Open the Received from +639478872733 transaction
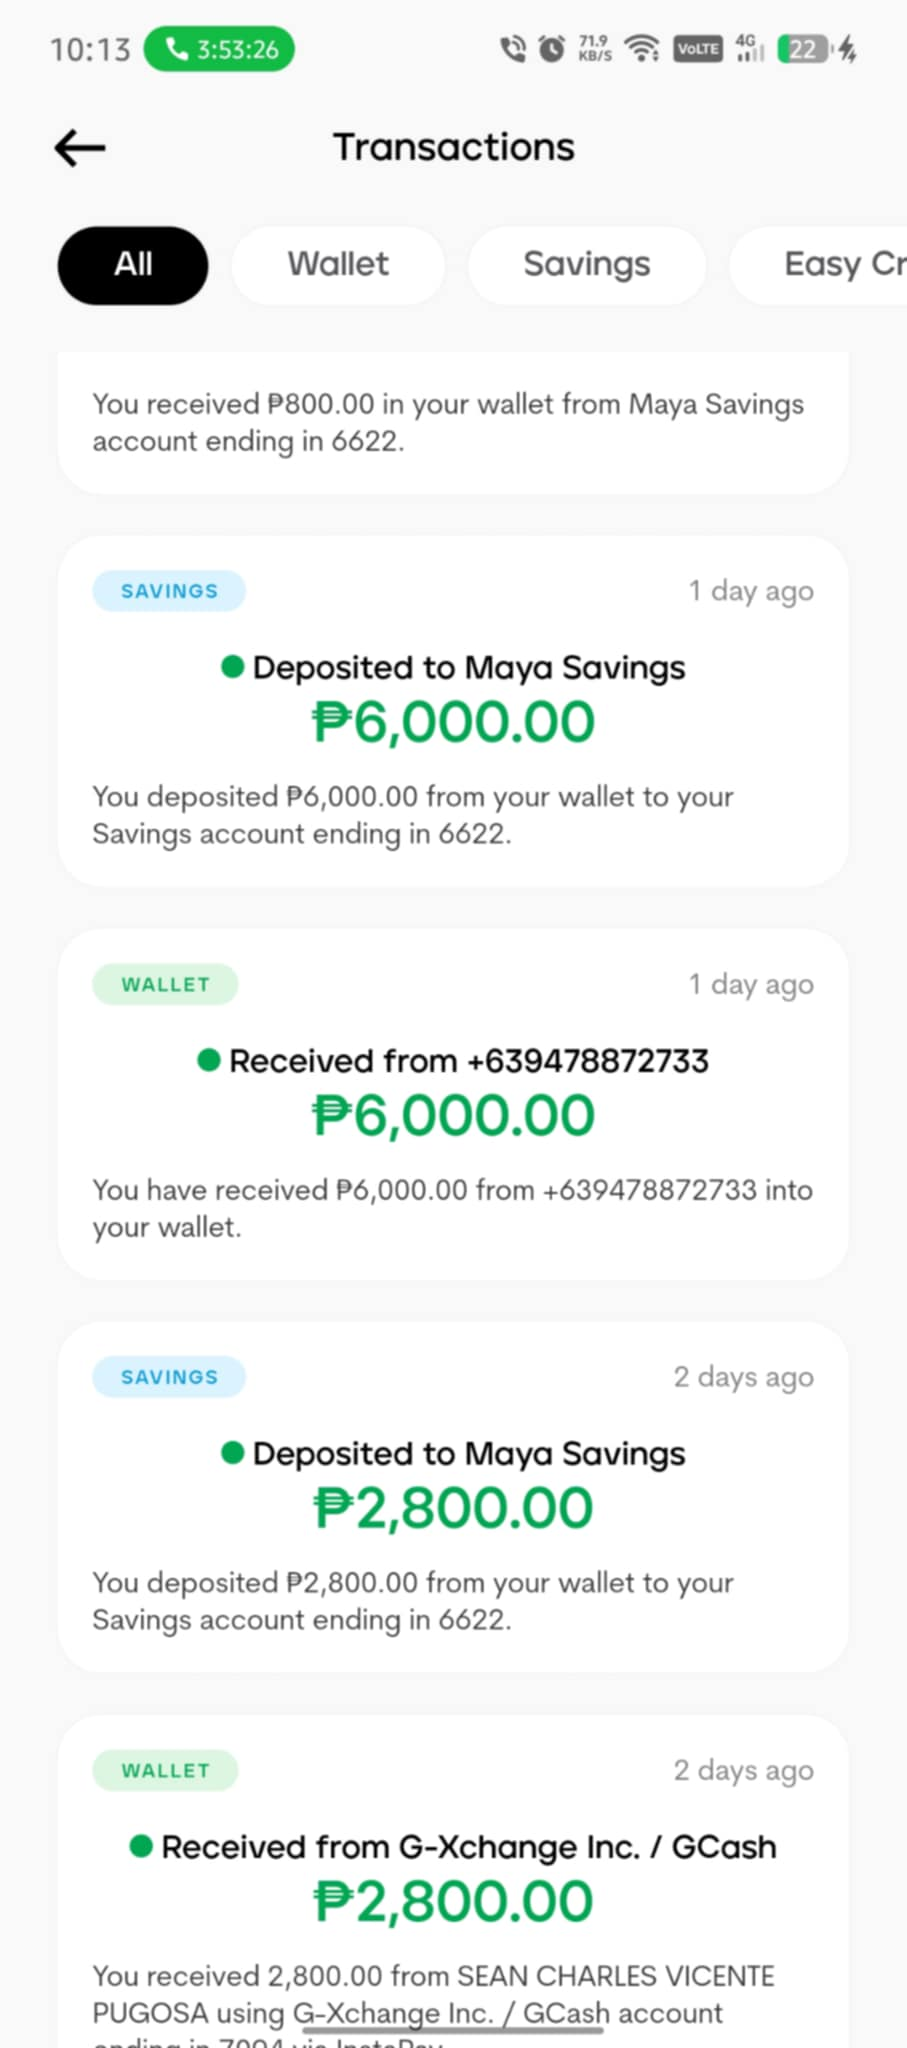907x2048 pixels. [453, 1105]
